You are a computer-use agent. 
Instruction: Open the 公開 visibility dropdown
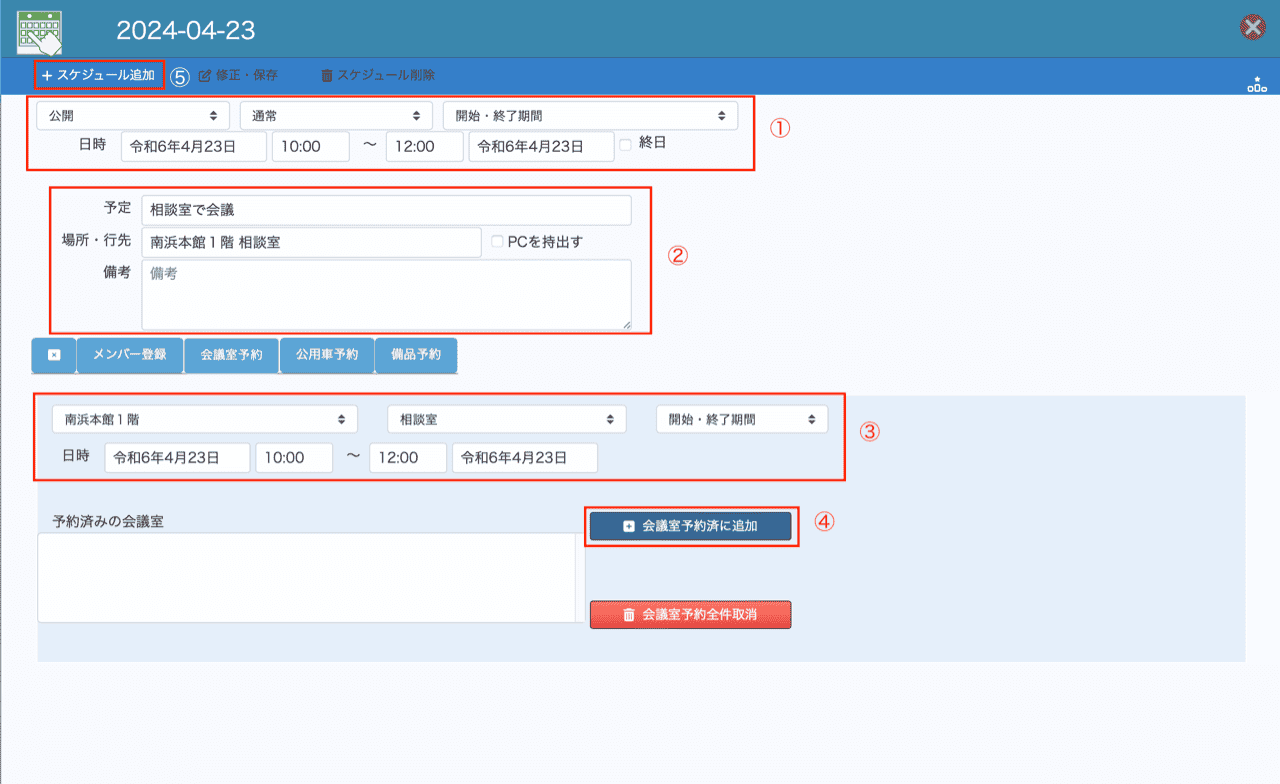click(133, 116)
